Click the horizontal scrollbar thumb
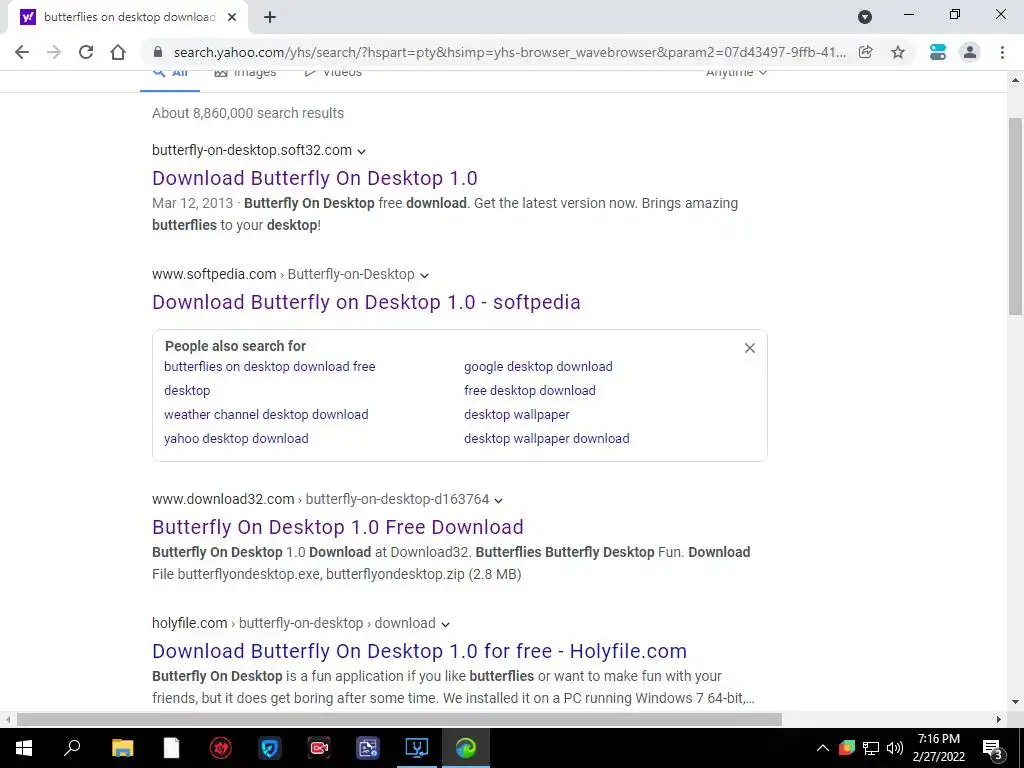 pyautogui.click(x=398, y=720)
